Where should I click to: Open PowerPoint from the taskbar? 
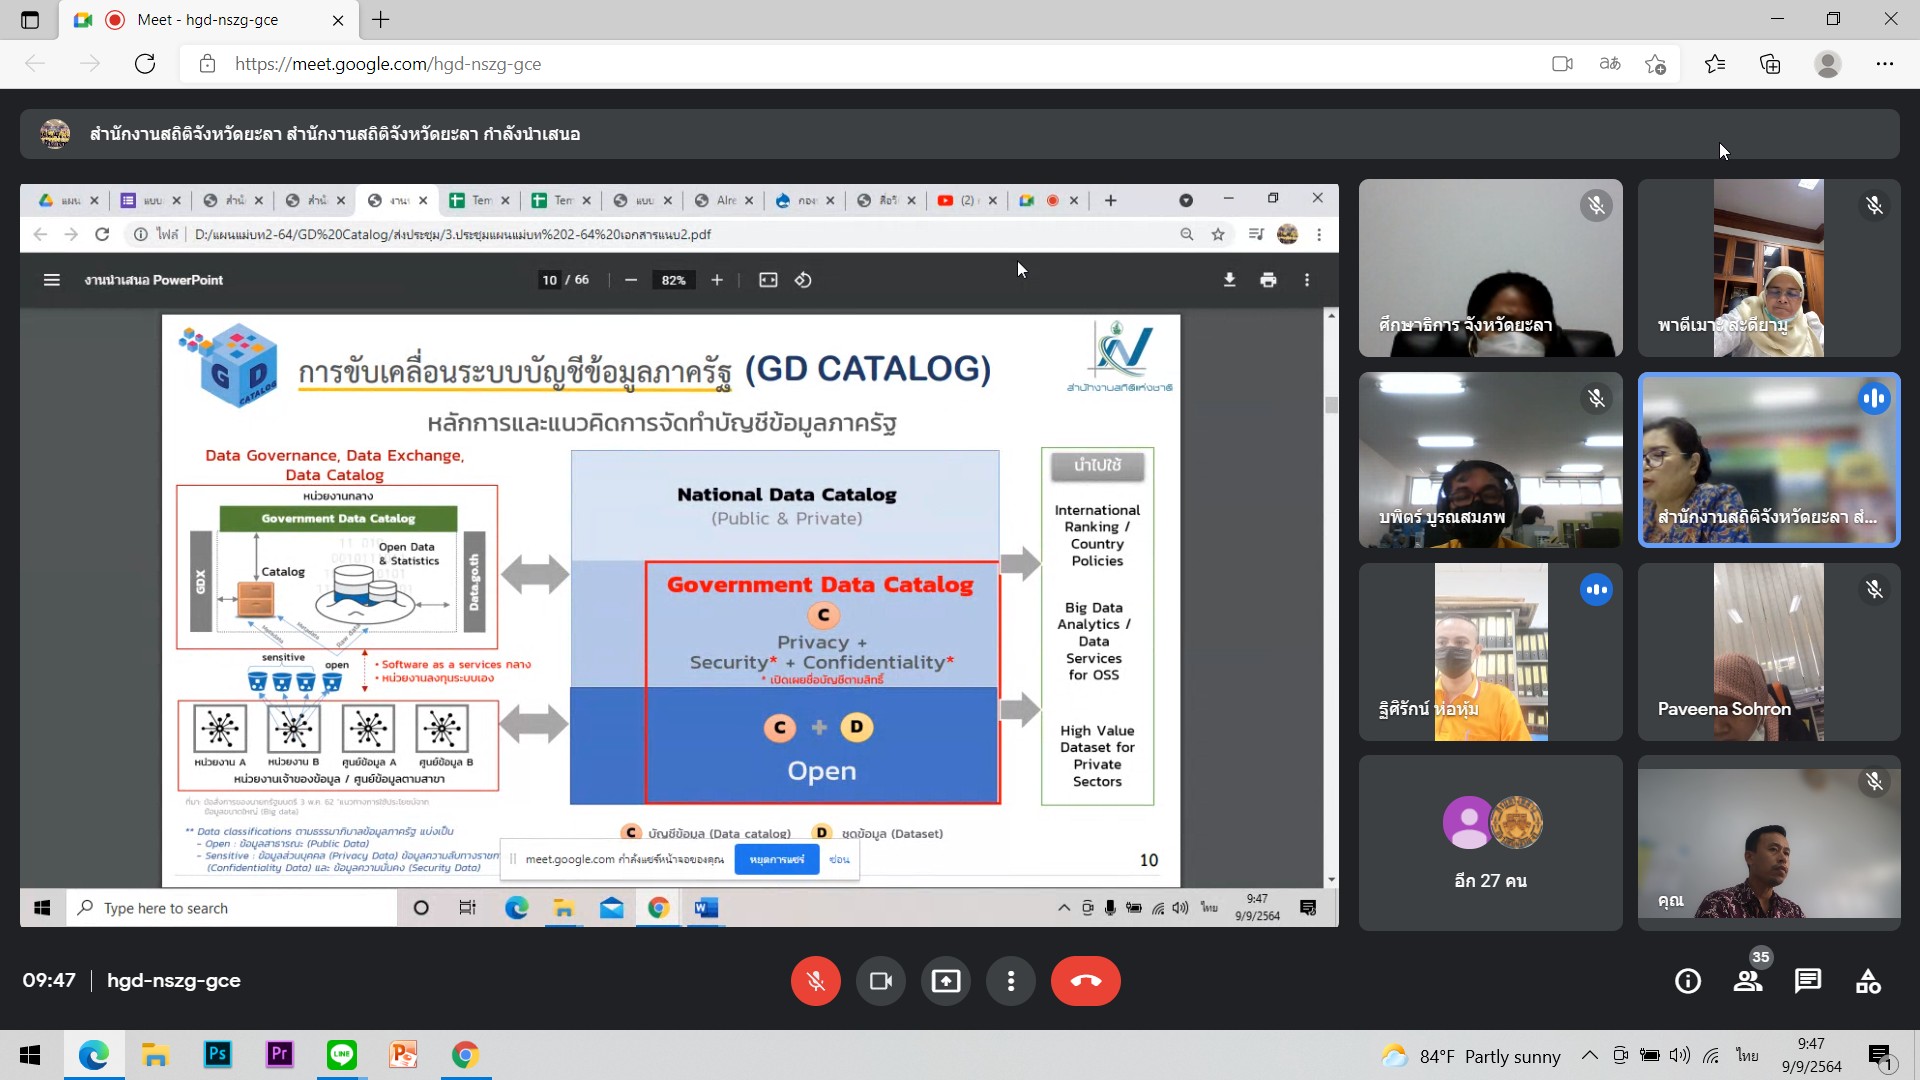(x=403, y=1055)
